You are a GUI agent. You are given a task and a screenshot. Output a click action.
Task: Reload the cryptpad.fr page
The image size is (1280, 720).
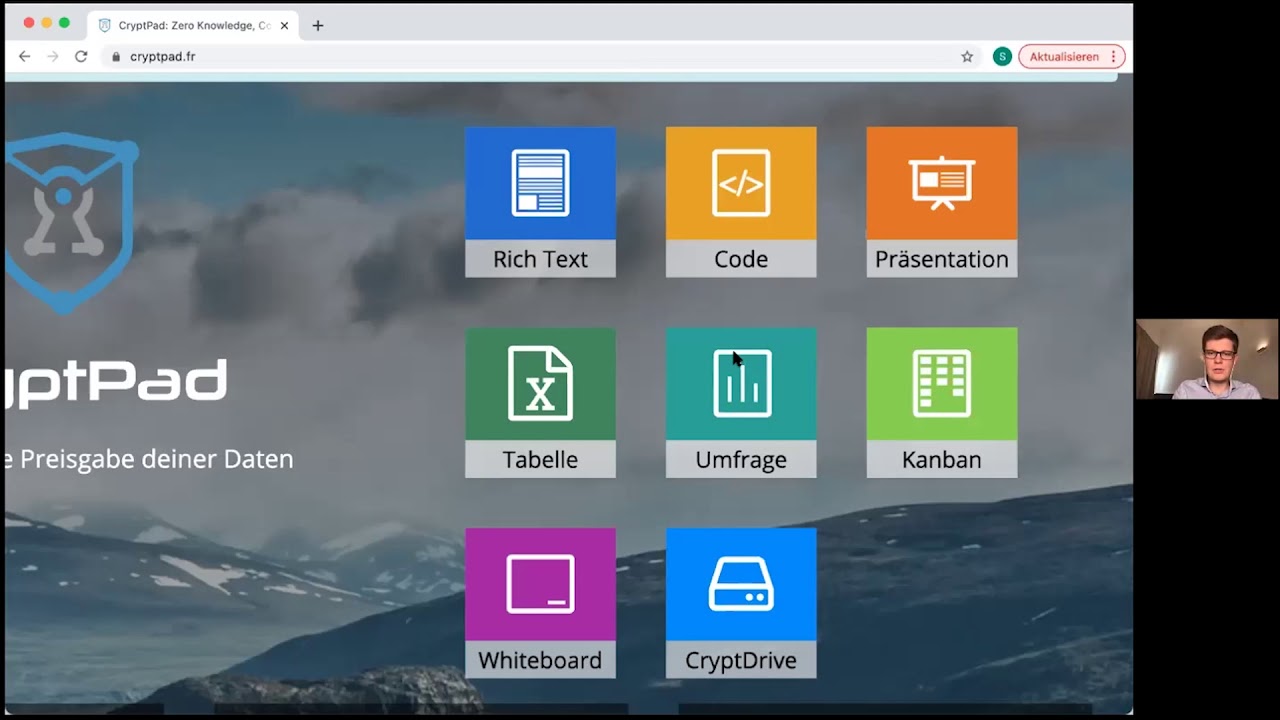[81, 57]
